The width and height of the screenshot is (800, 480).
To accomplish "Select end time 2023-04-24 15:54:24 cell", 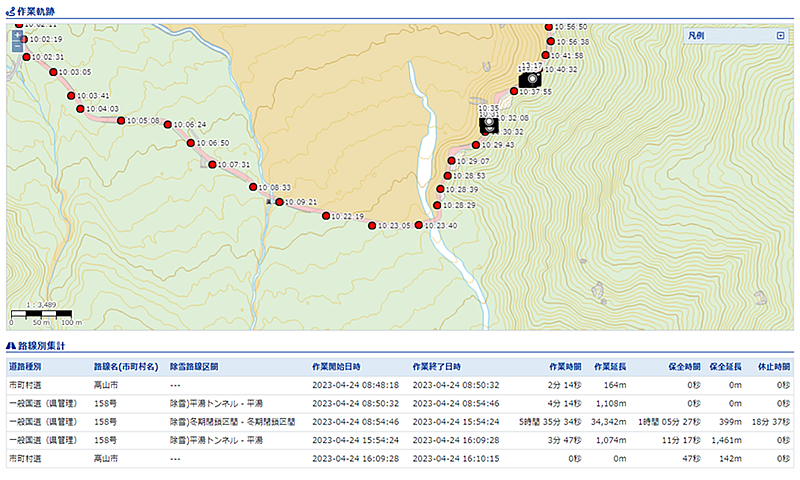I will pyautogui.click(x=456, y=422).
